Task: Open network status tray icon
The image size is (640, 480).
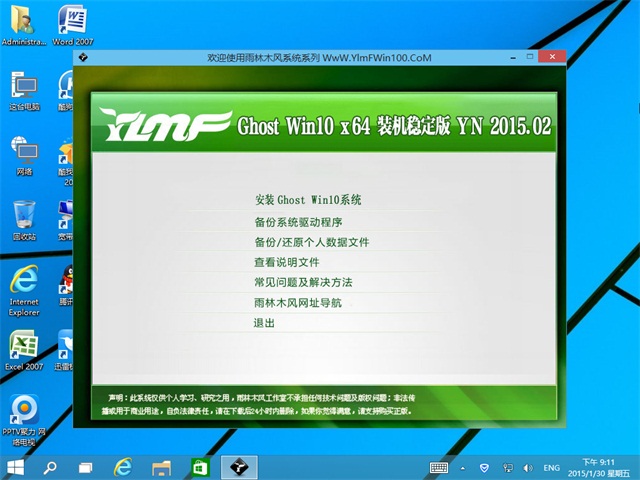Action: click(508, 468)
